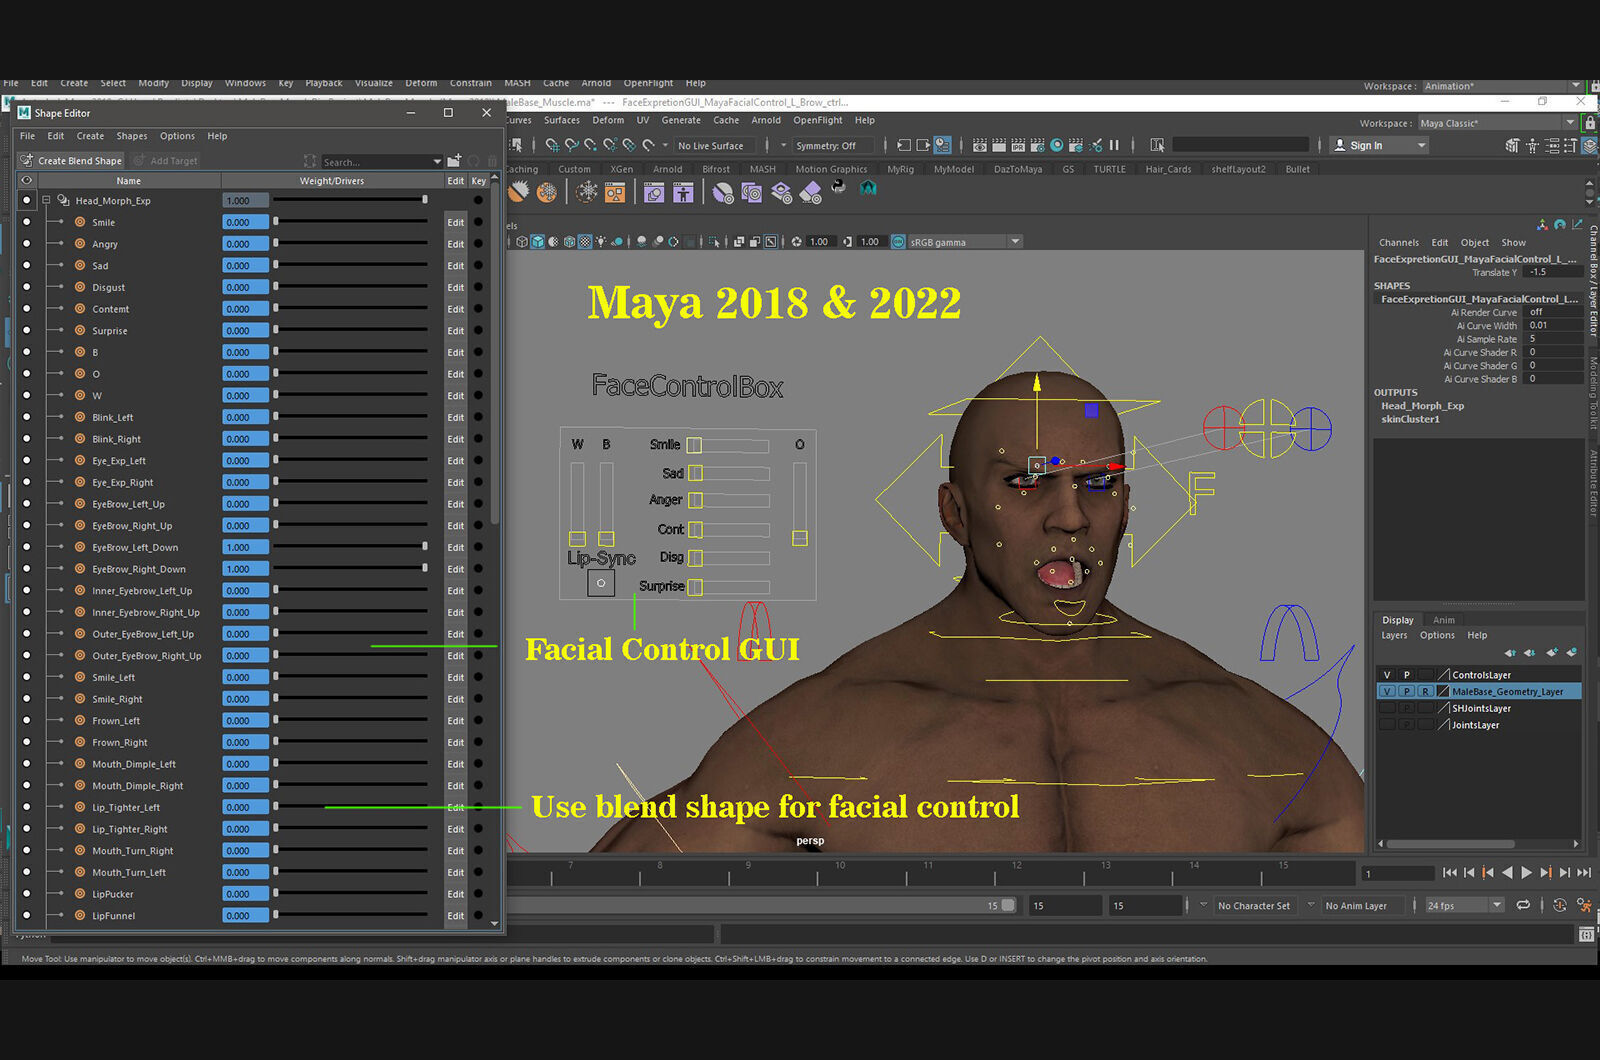1600x1060 pixels.
Task: Collapse the Head_Morph_Exp tree node
Action: (46, 201)
